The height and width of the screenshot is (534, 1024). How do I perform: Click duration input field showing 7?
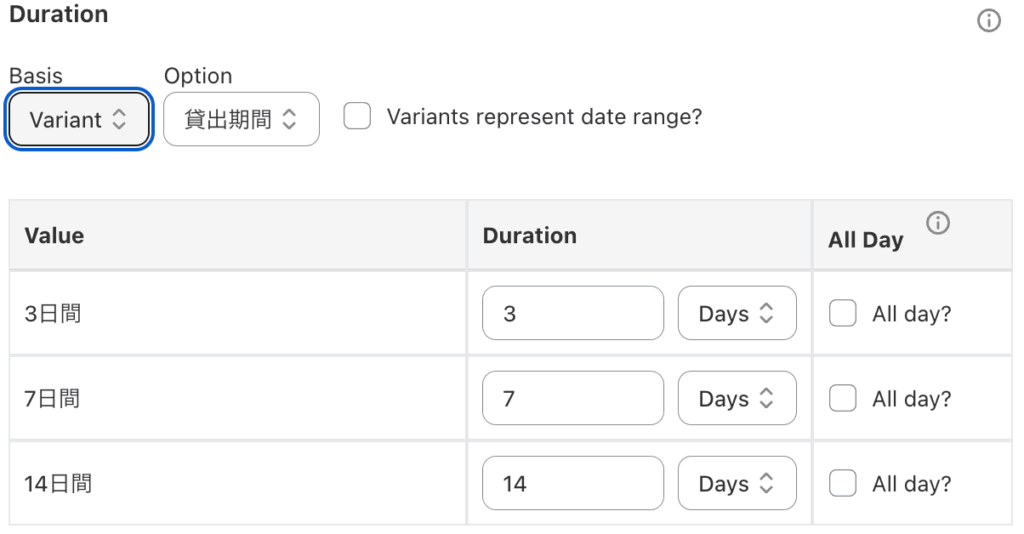click(573, 398)
